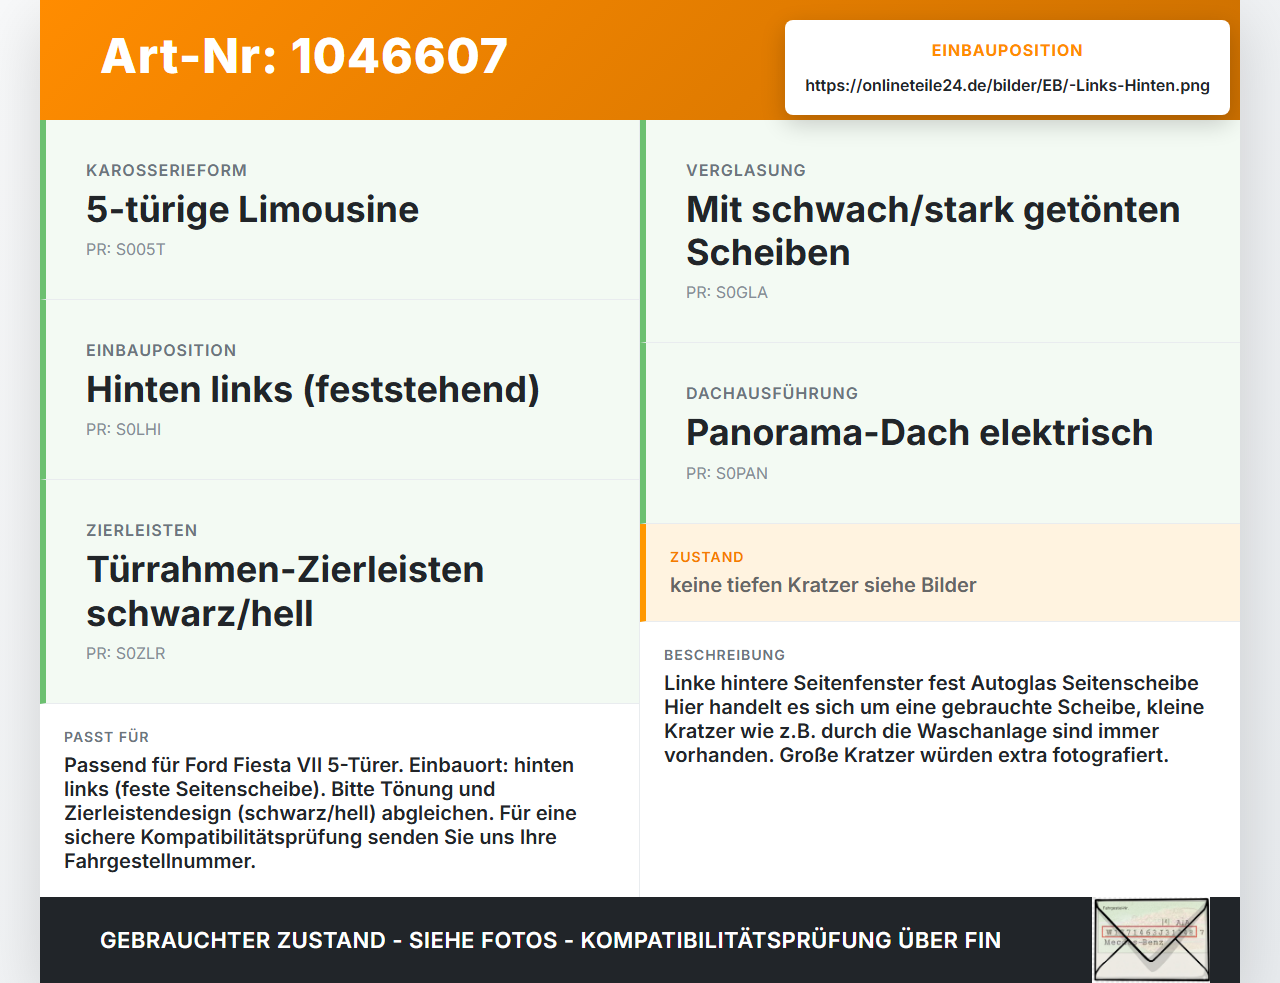Click the envelope VIN icon in the footer
The width and height of the screenshot is (1280, 983).
pyautogui.click(x=1151, y=939)
